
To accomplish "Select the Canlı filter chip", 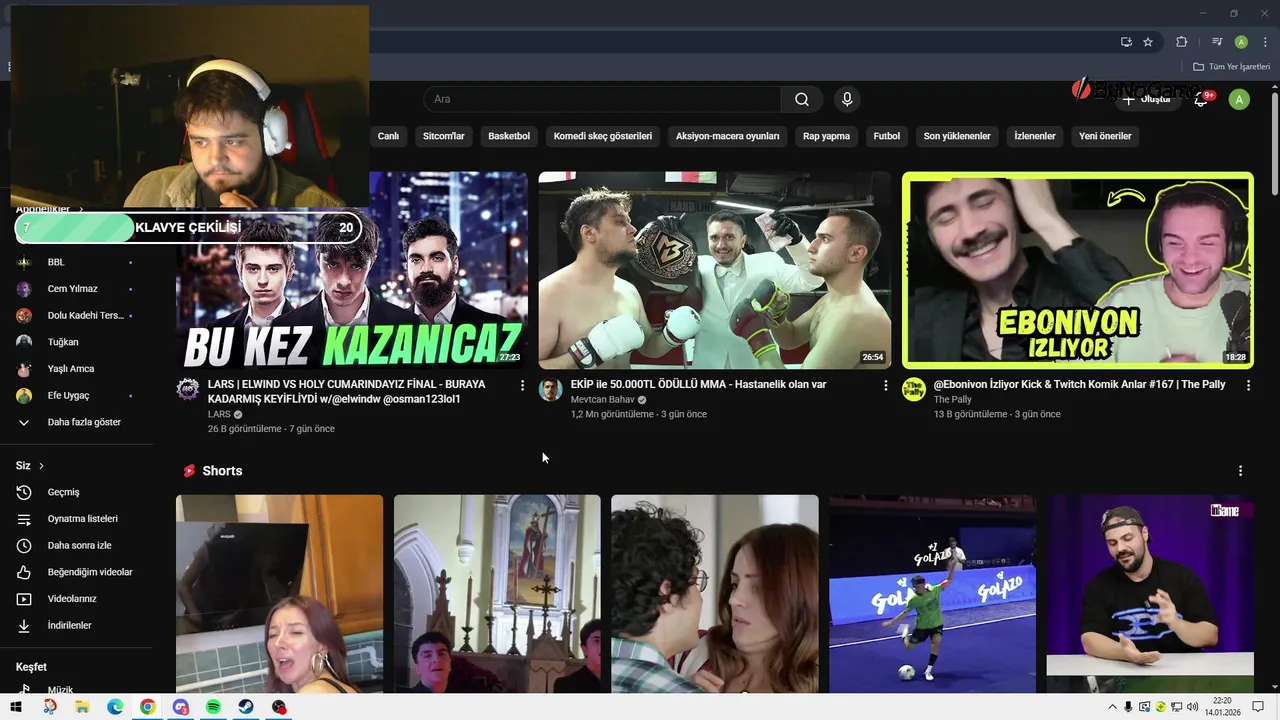I will click(x=388, y=136).
